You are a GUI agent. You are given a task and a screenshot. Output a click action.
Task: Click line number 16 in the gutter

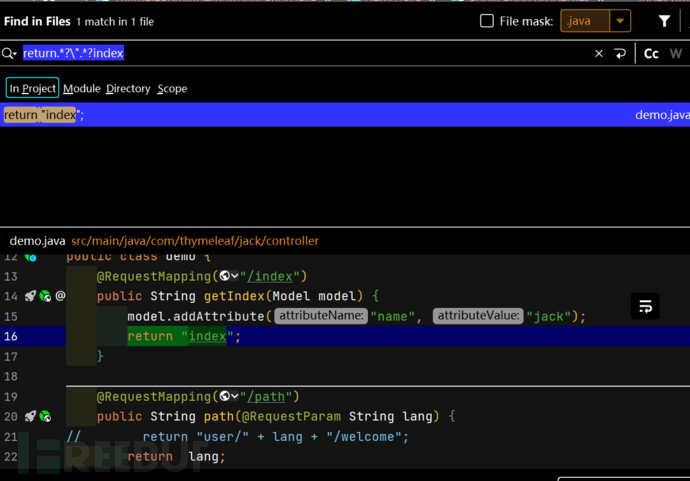point(11,336)
